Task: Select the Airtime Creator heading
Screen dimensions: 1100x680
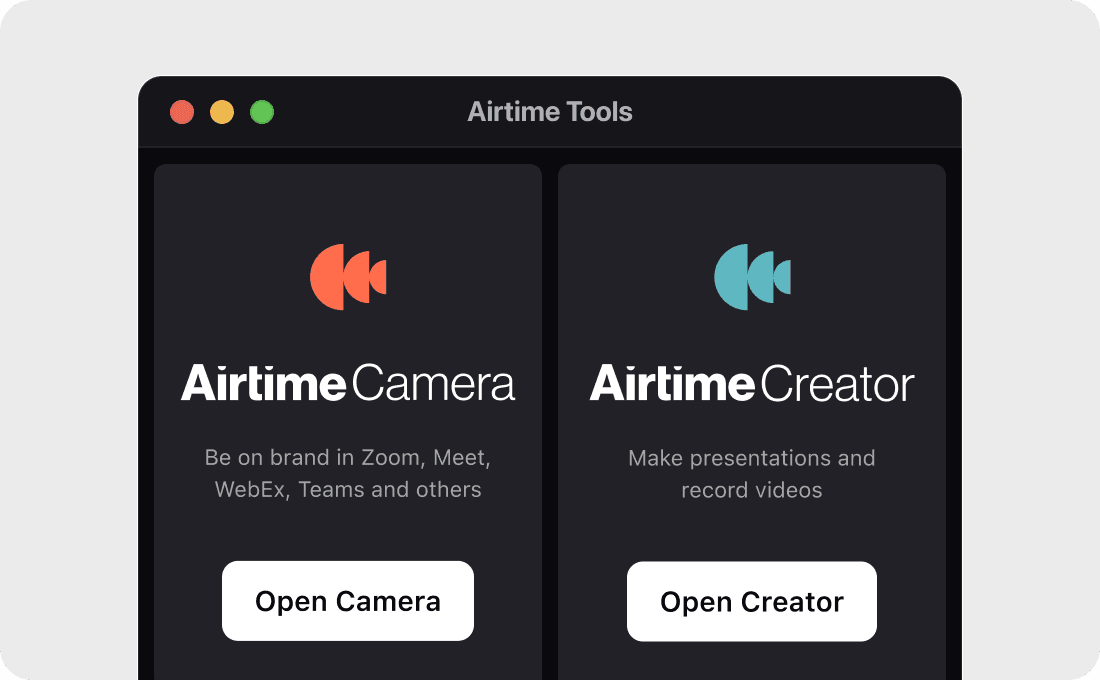Action: point(752,383)
